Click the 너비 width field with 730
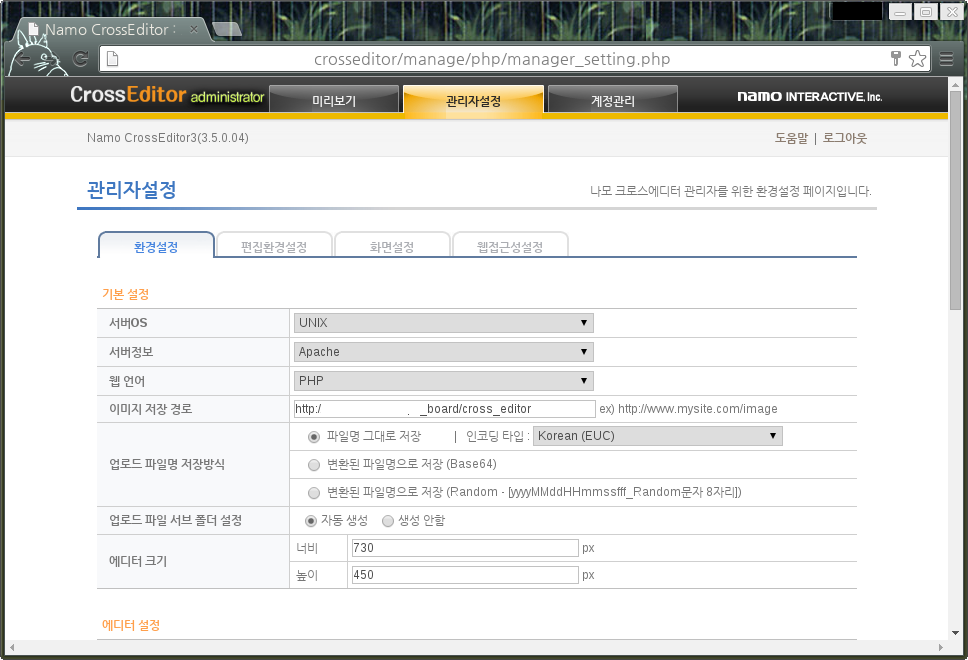The height and width of the screenshot is (660, 968). 465,548
